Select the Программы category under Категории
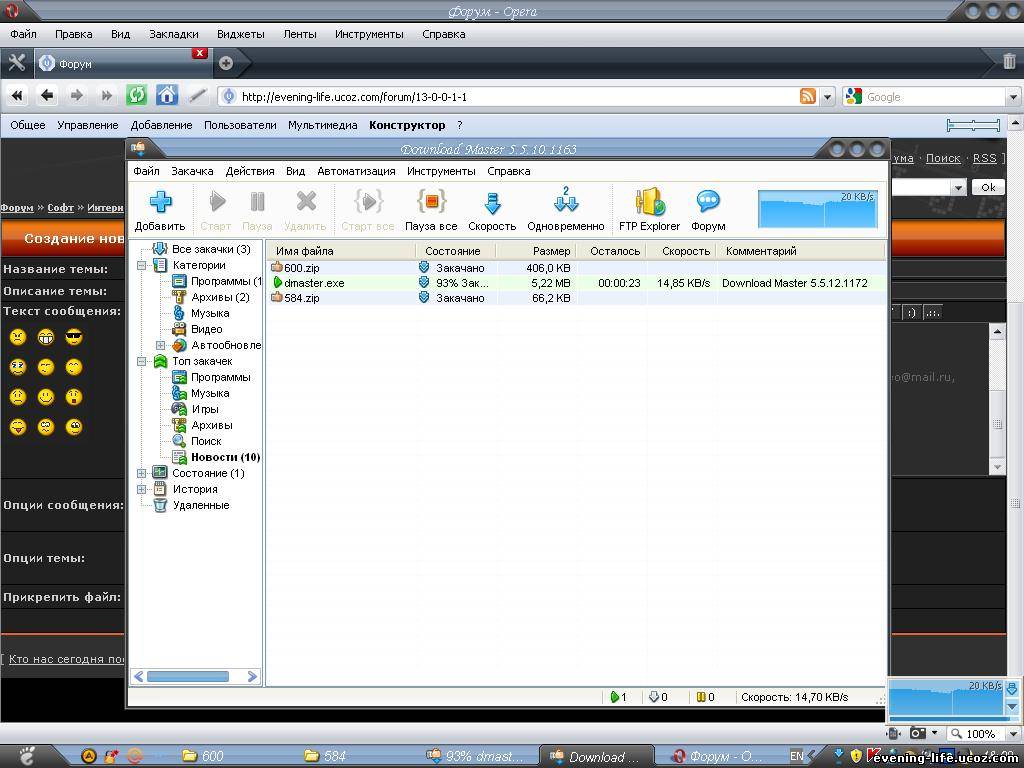This screenshot has width=1024, height=768. pos(225,281)
